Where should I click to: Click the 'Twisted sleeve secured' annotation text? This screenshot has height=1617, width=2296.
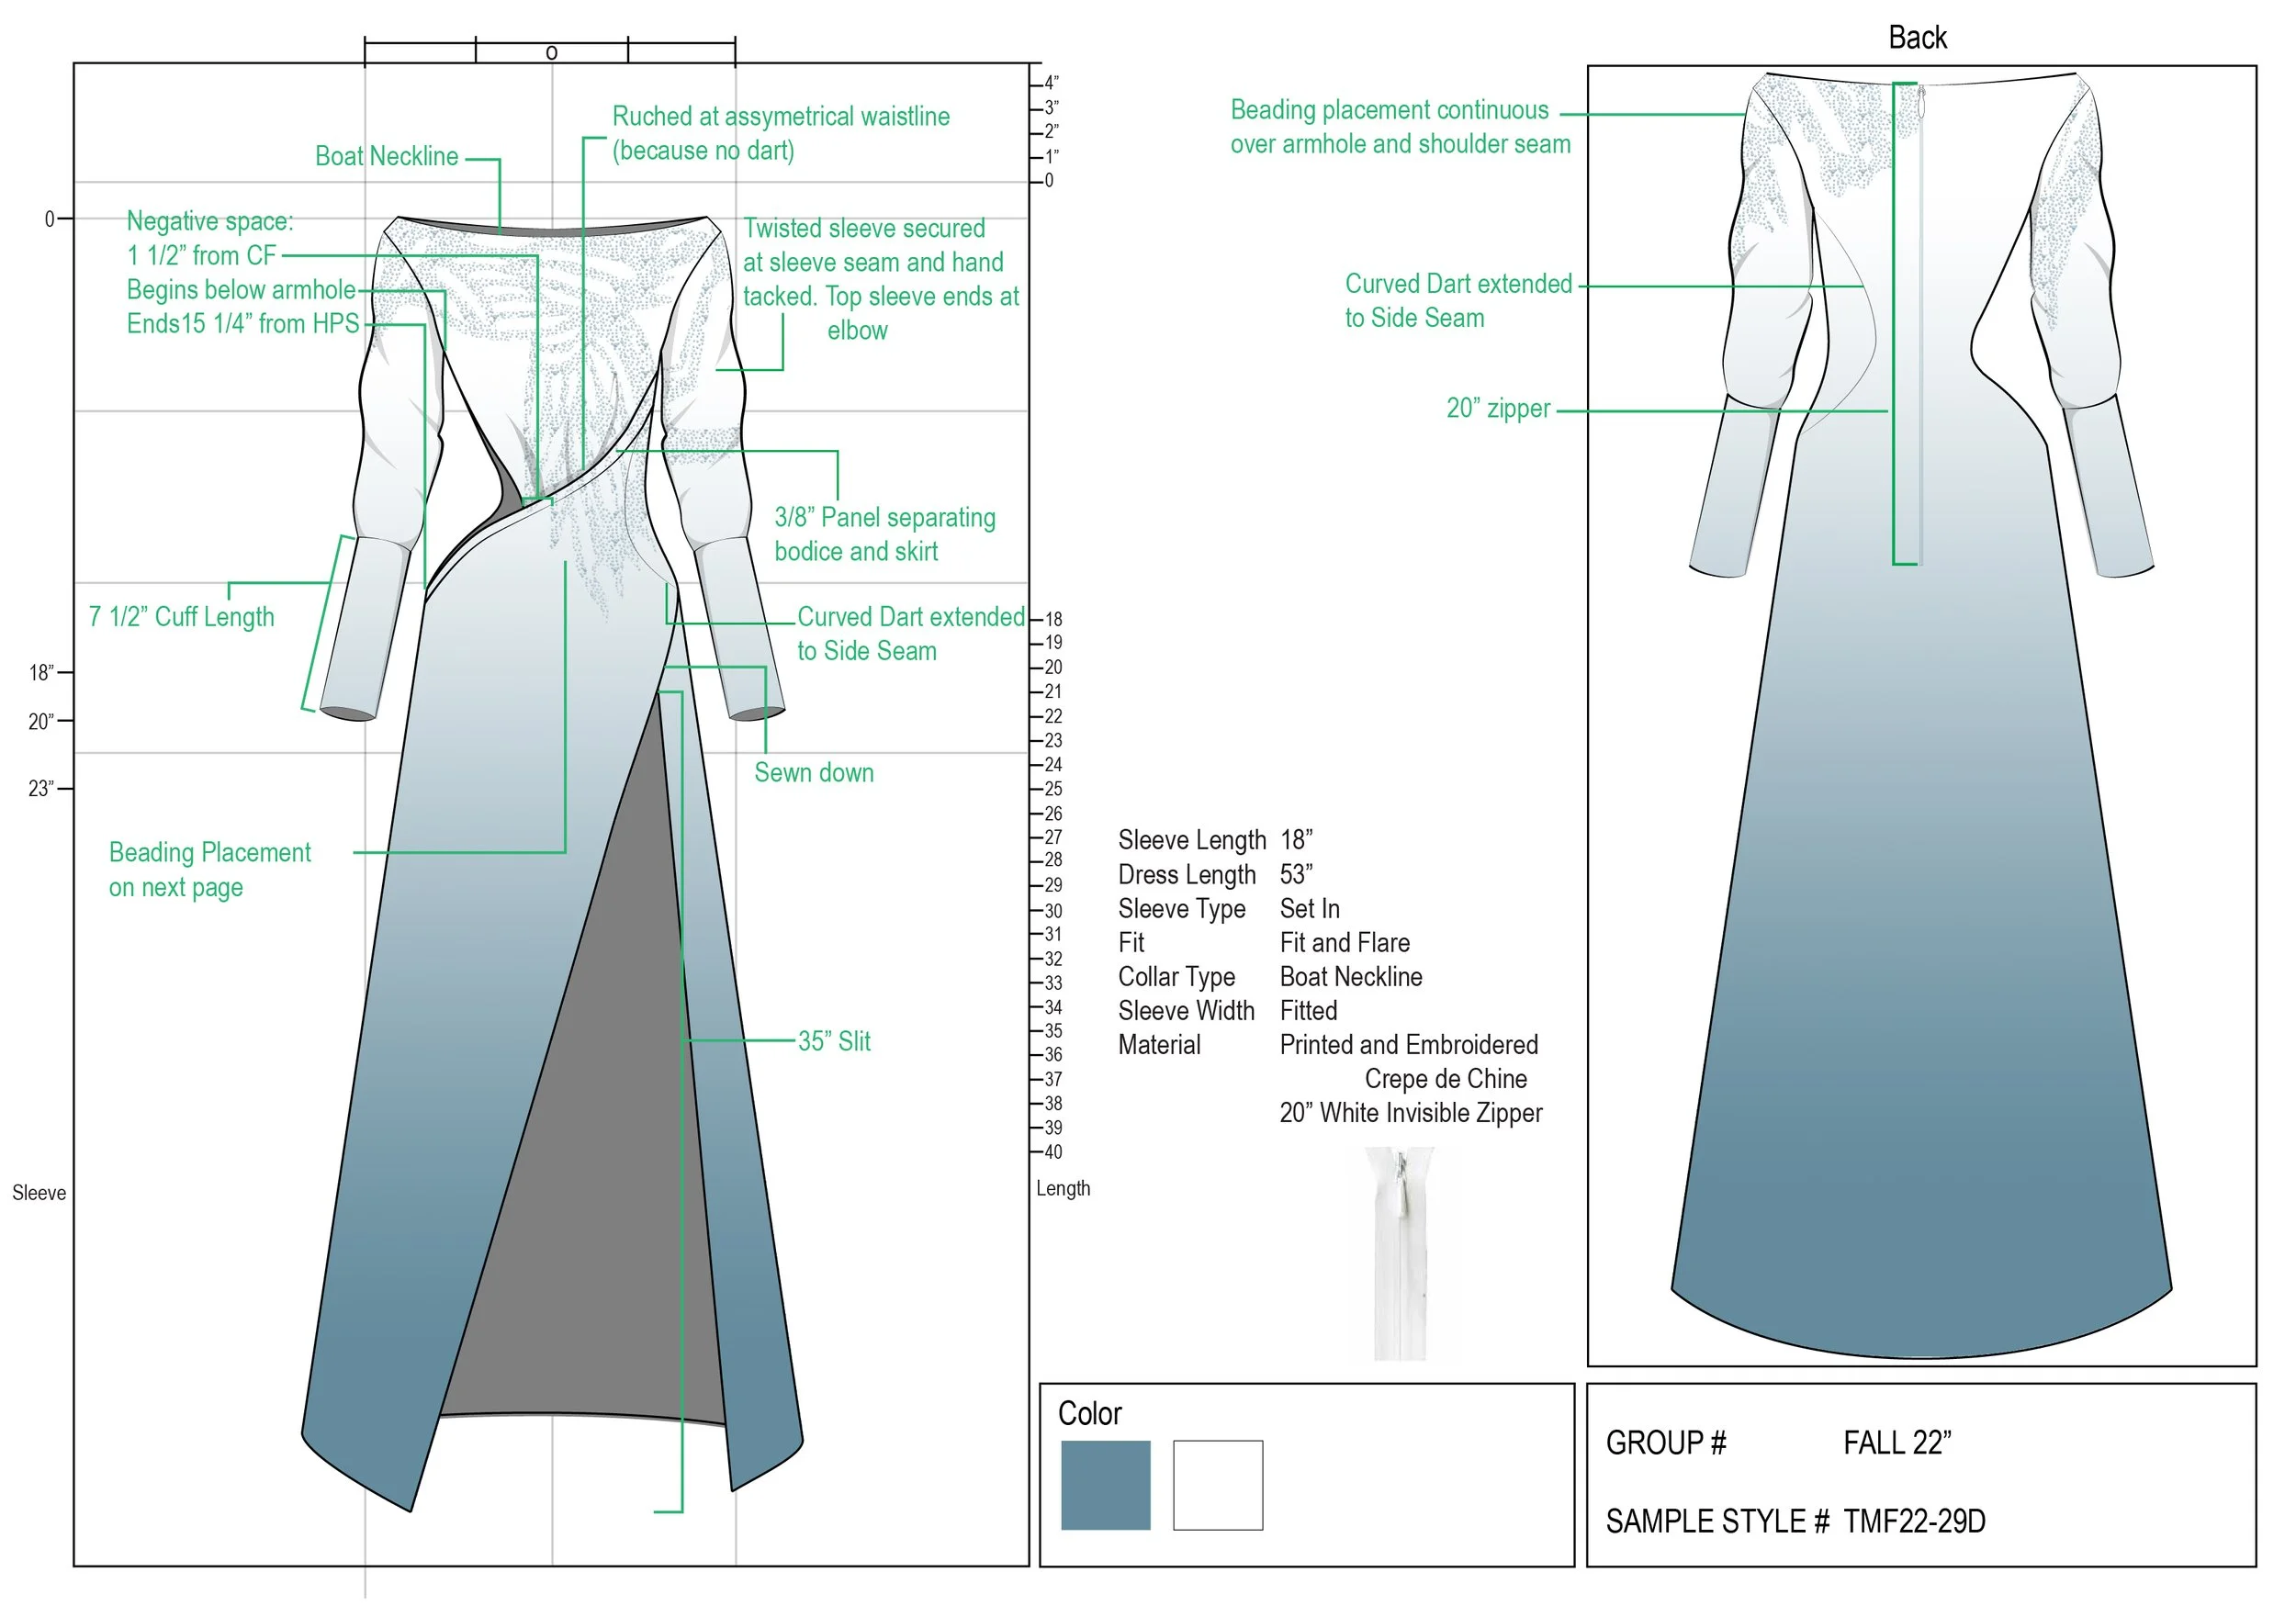(864, 228)
